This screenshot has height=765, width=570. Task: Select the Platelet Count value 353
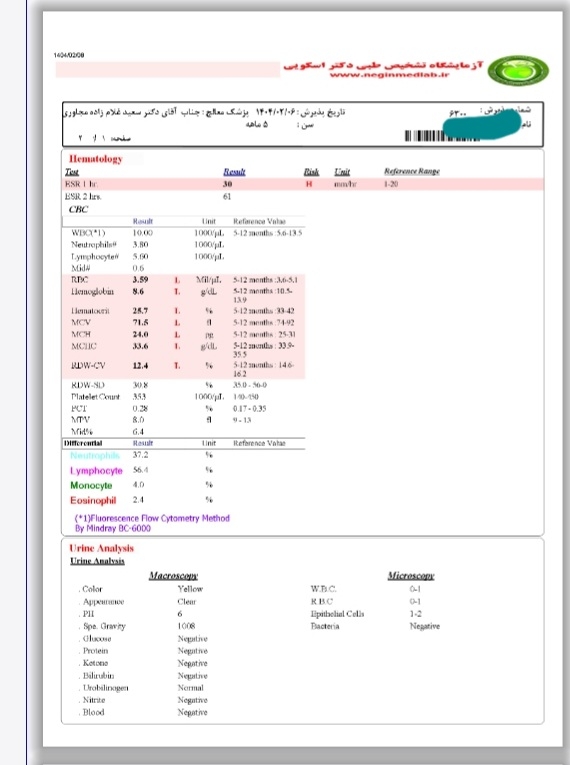140,397
